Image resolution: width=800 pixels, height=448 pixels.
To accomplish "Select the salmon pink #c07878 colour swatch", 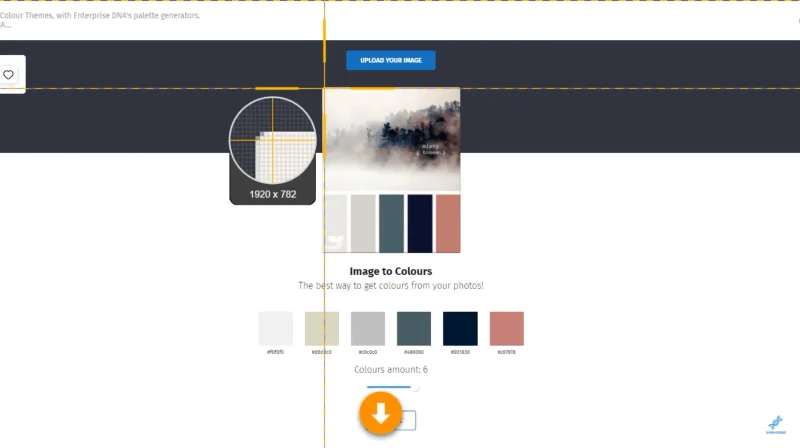I will (507, 329).
